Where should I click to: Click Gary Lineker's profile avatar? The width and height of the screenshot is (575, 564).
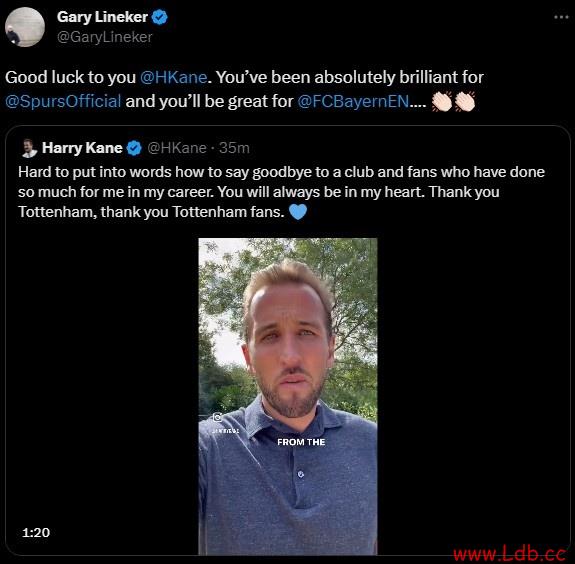(25, 27)
